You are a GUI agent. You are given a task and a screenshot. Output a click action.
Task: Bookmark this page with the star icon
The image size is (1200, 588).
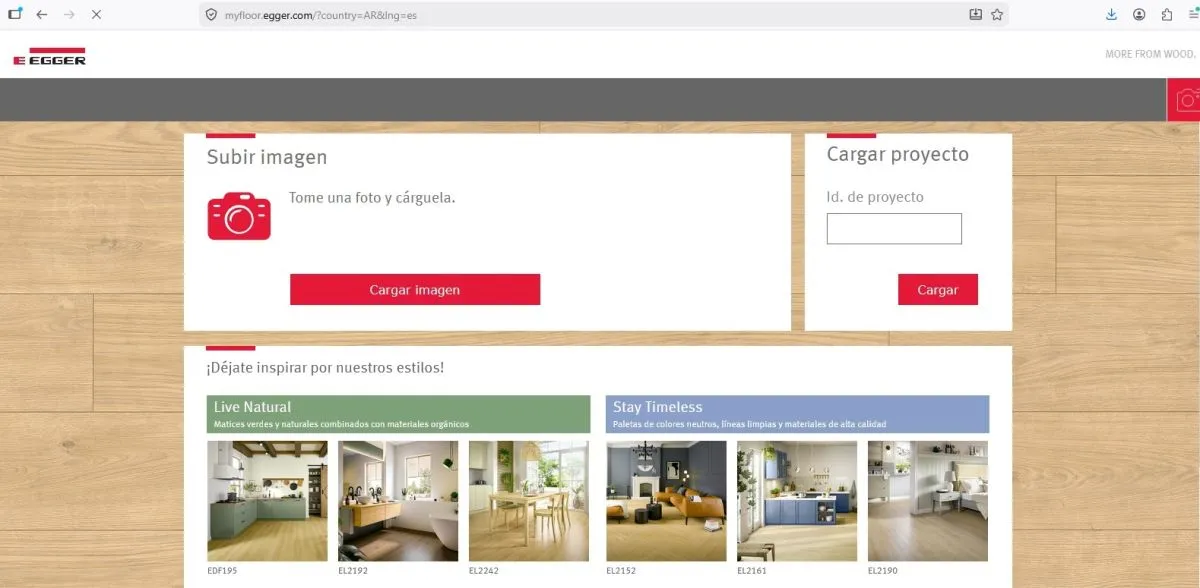(x=997, y=15)
